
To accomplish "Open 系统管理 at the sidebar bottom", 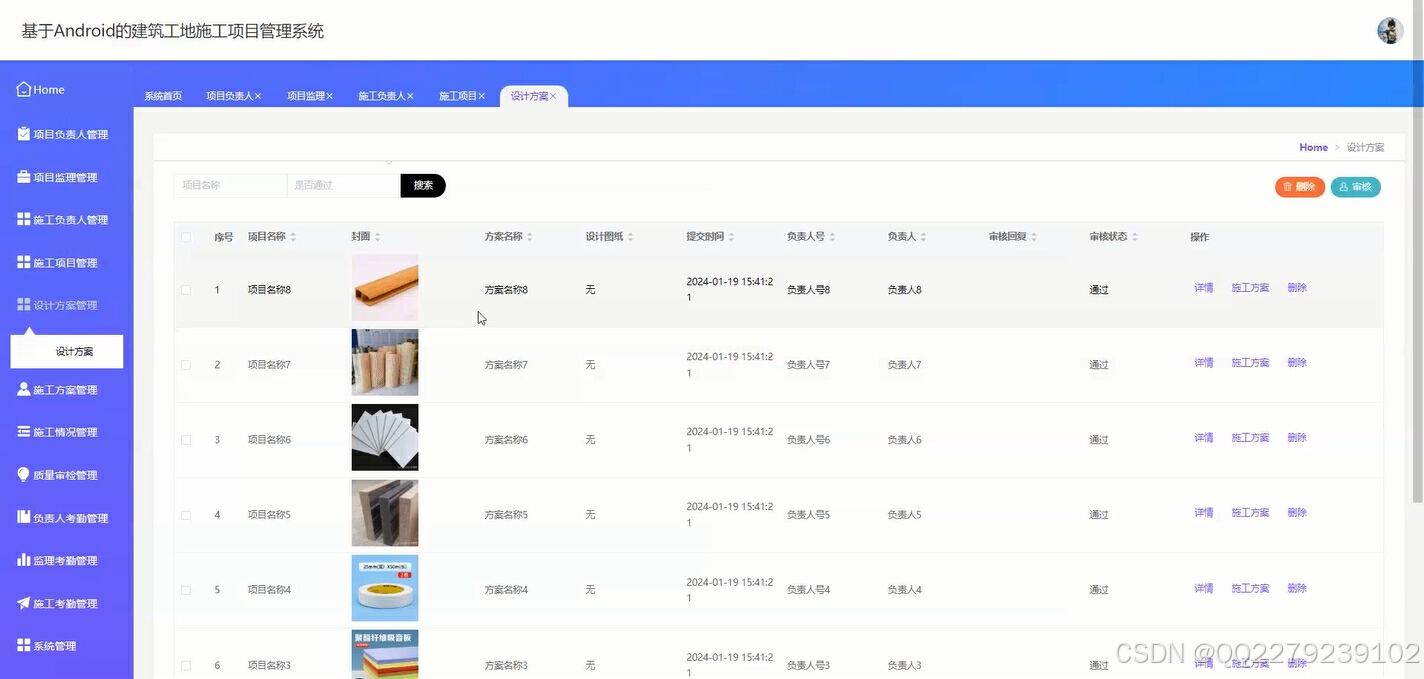I will (47, 645).
